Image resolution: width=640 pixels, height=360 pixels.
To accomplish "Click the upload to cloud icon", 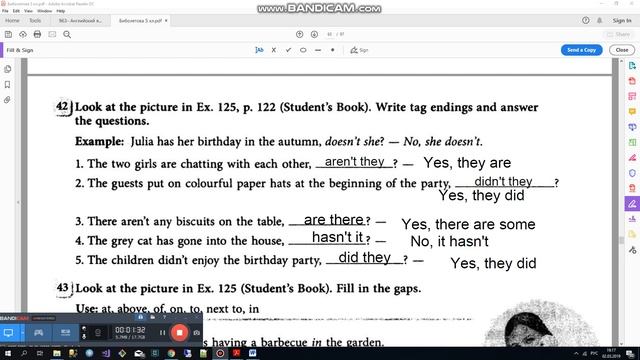I will coord(23,34).
